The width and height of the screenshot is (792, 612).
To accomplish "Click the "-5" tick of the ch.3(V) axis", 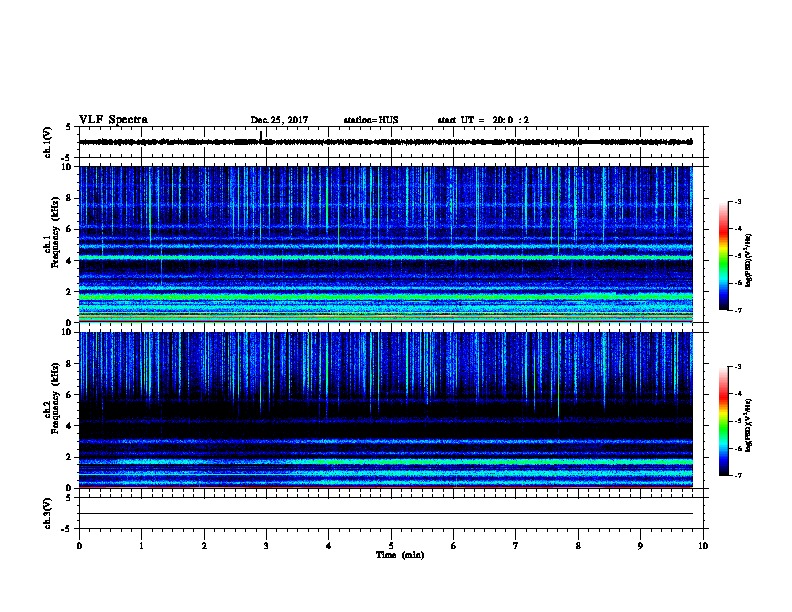I will click(x=67, y=529).
